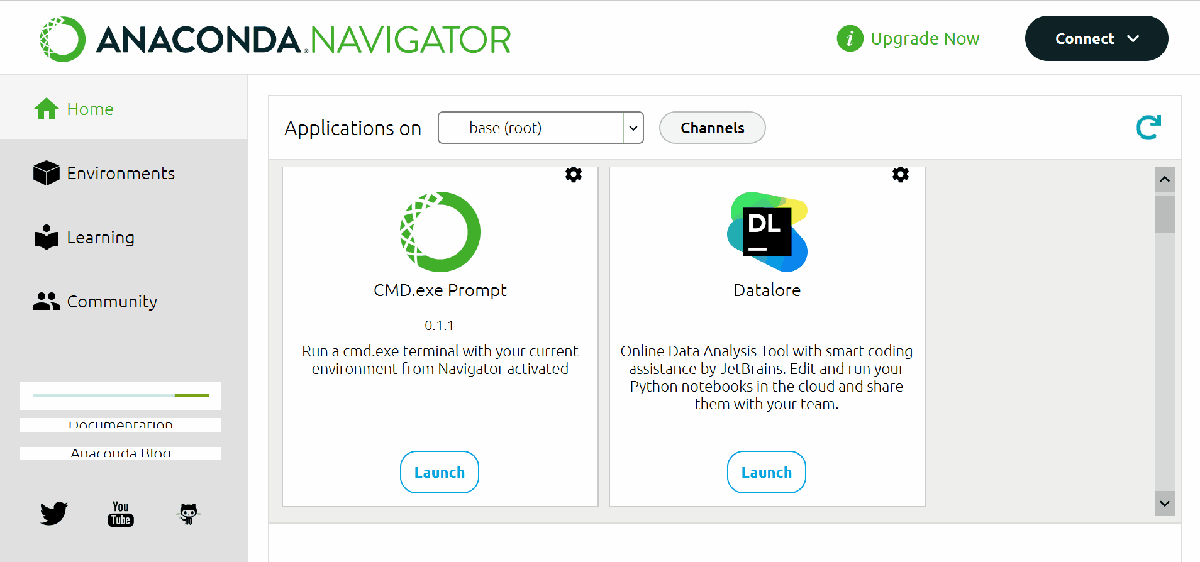Launch the Datalore application
This screenshot has width=1200, height=562.
point(766,472)
